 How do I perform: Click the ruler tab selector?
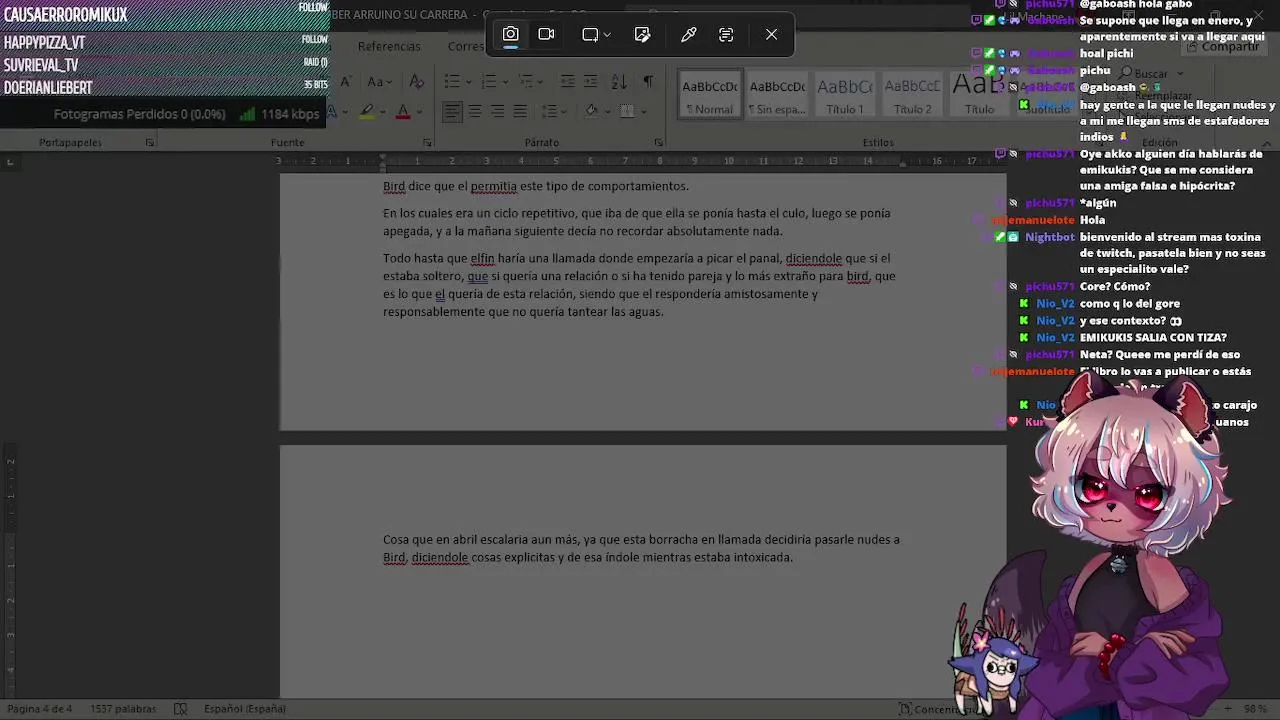coord(10,161)
